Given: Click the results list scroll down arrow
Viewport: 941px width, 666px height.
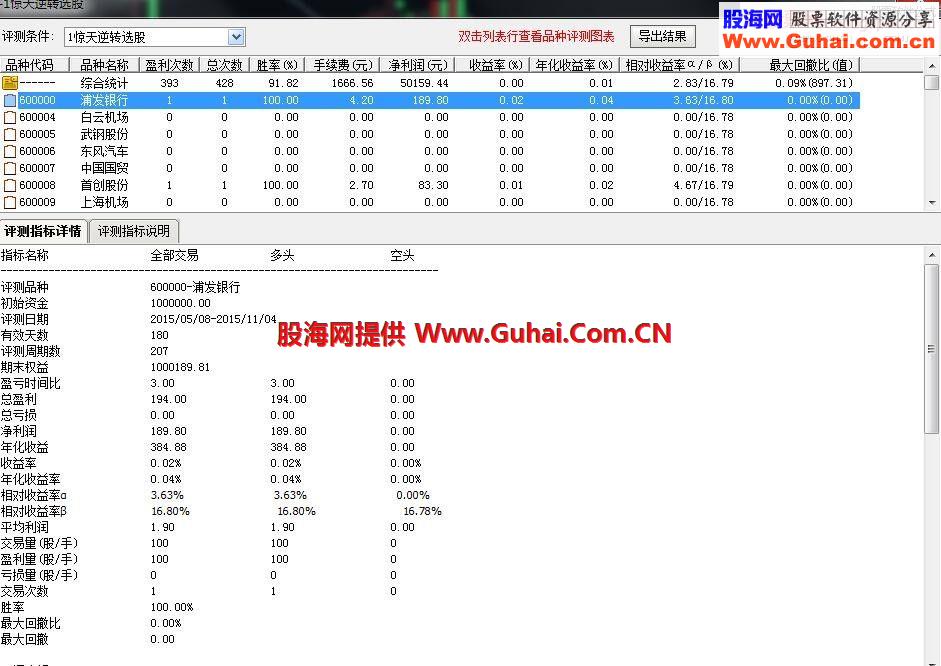Looking at the screenshot, I should coord(931,203).
